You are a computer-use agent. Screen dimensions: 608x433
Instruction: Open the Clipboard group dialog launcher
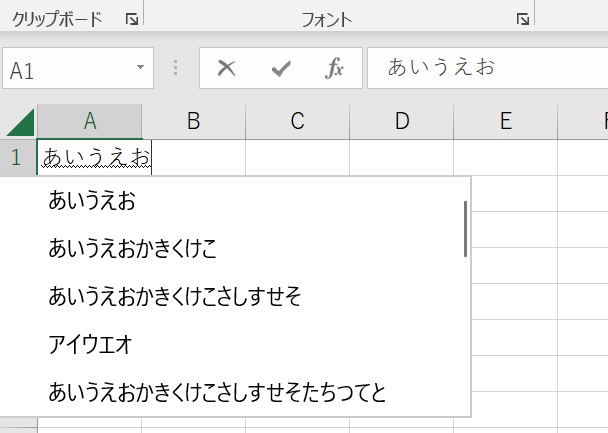pos(132,19)
